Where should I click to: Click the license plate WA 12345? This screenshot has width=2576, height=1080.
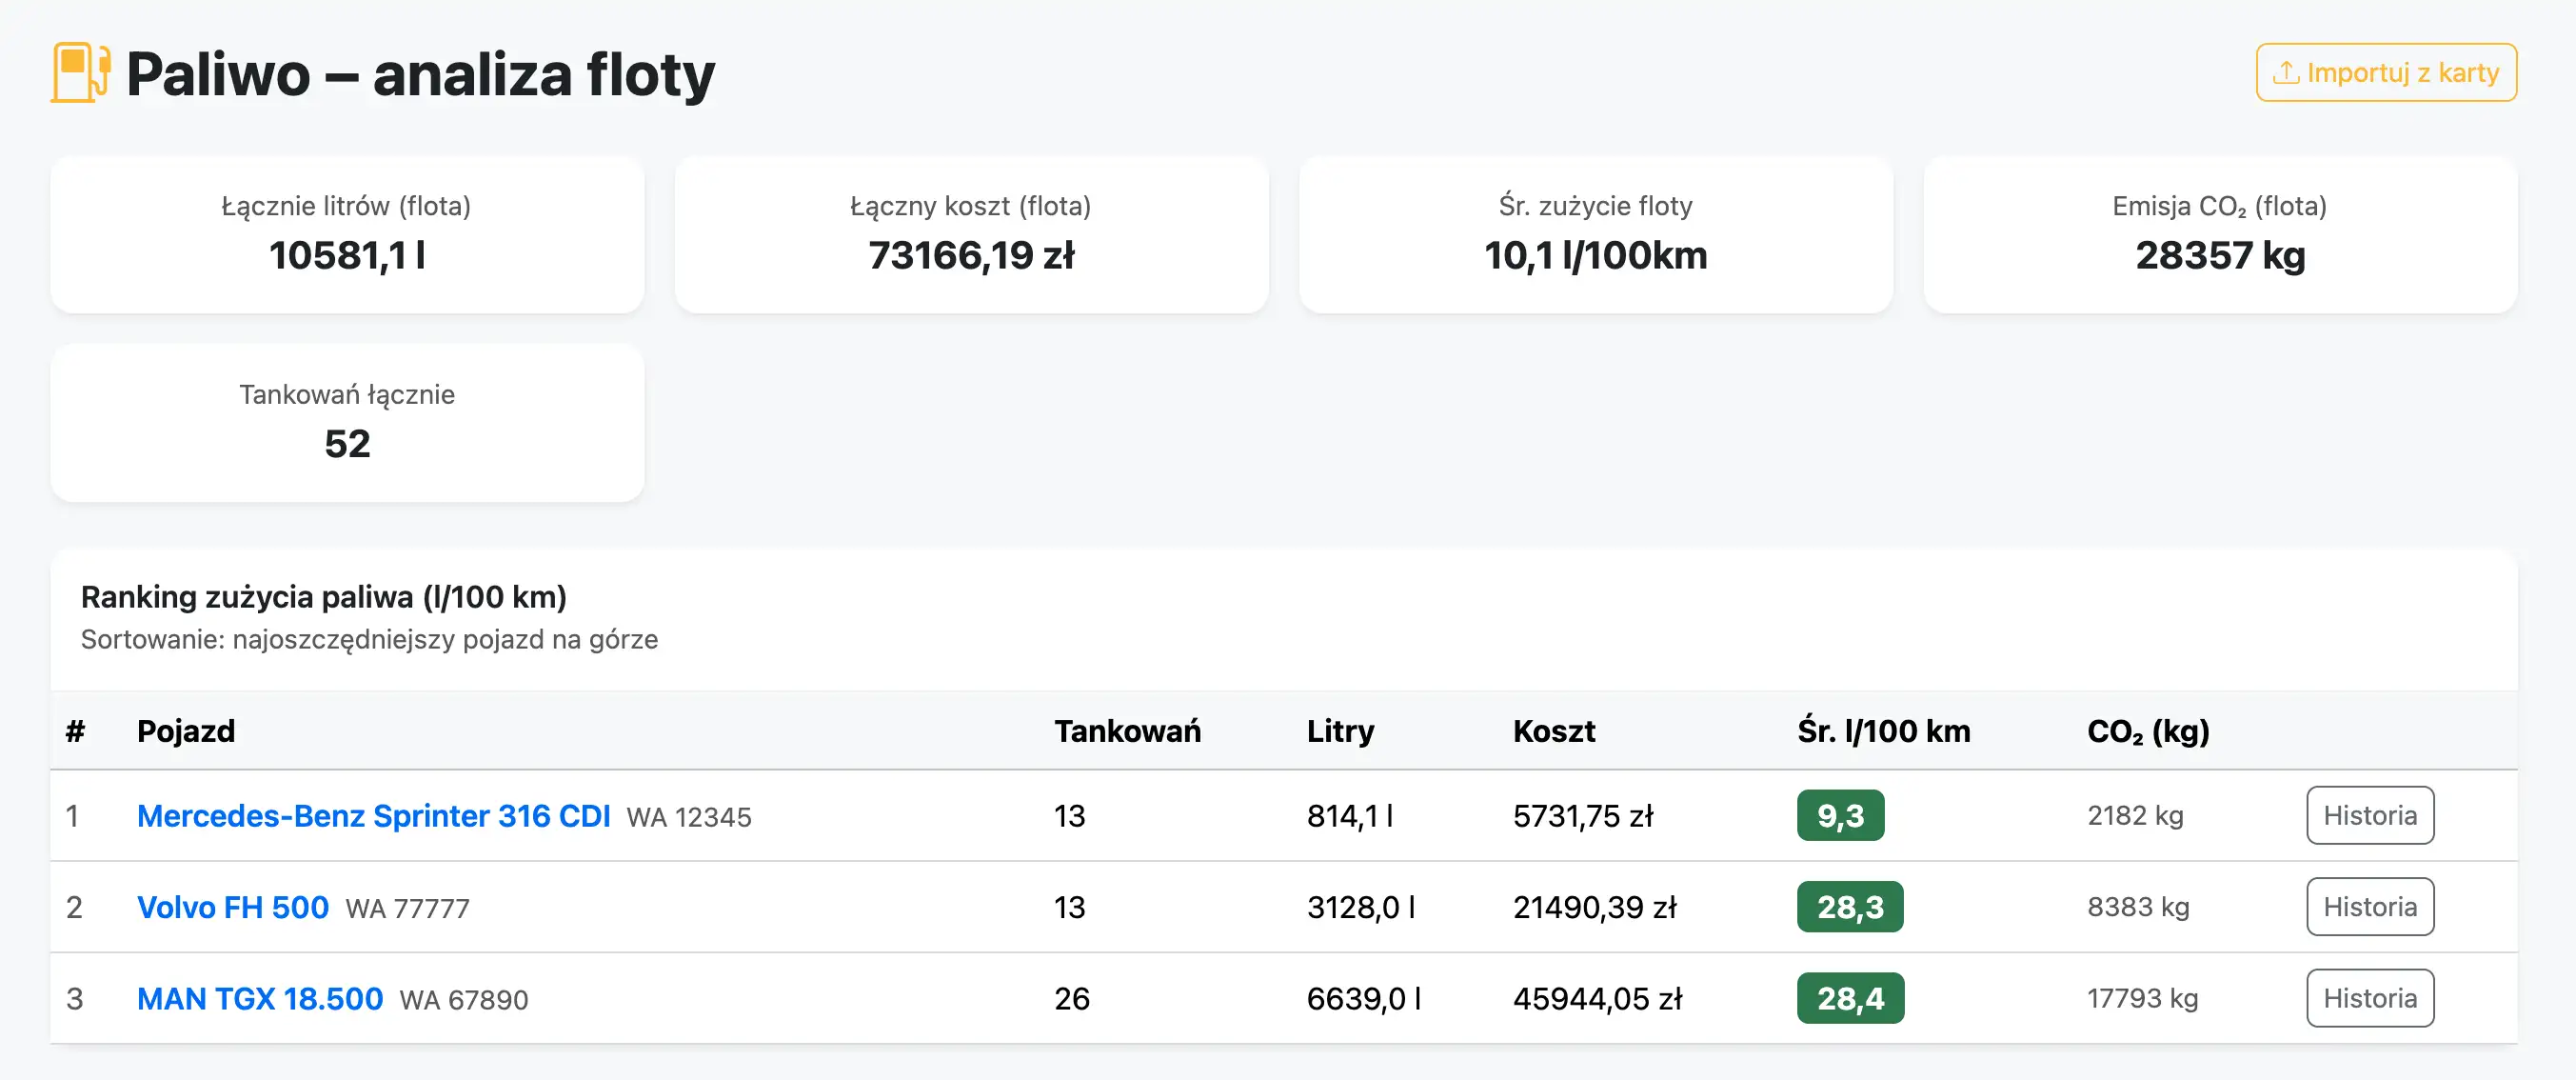pos(689,817)
